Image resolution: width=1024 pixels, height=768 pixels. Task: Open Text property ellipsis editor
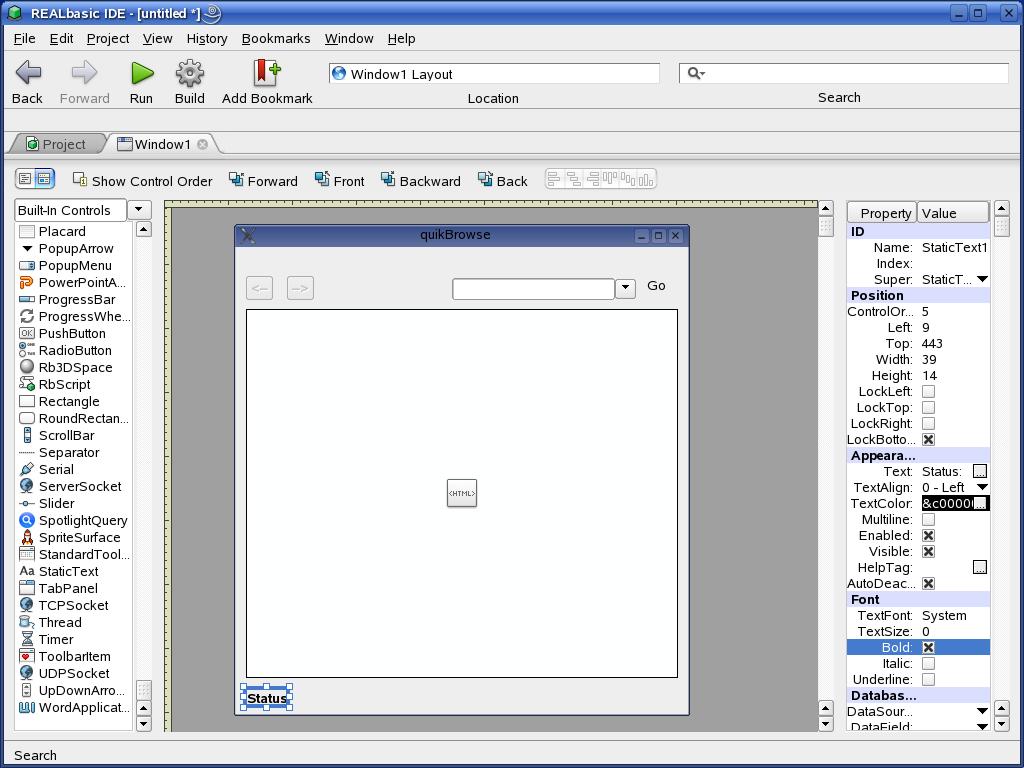980,472
